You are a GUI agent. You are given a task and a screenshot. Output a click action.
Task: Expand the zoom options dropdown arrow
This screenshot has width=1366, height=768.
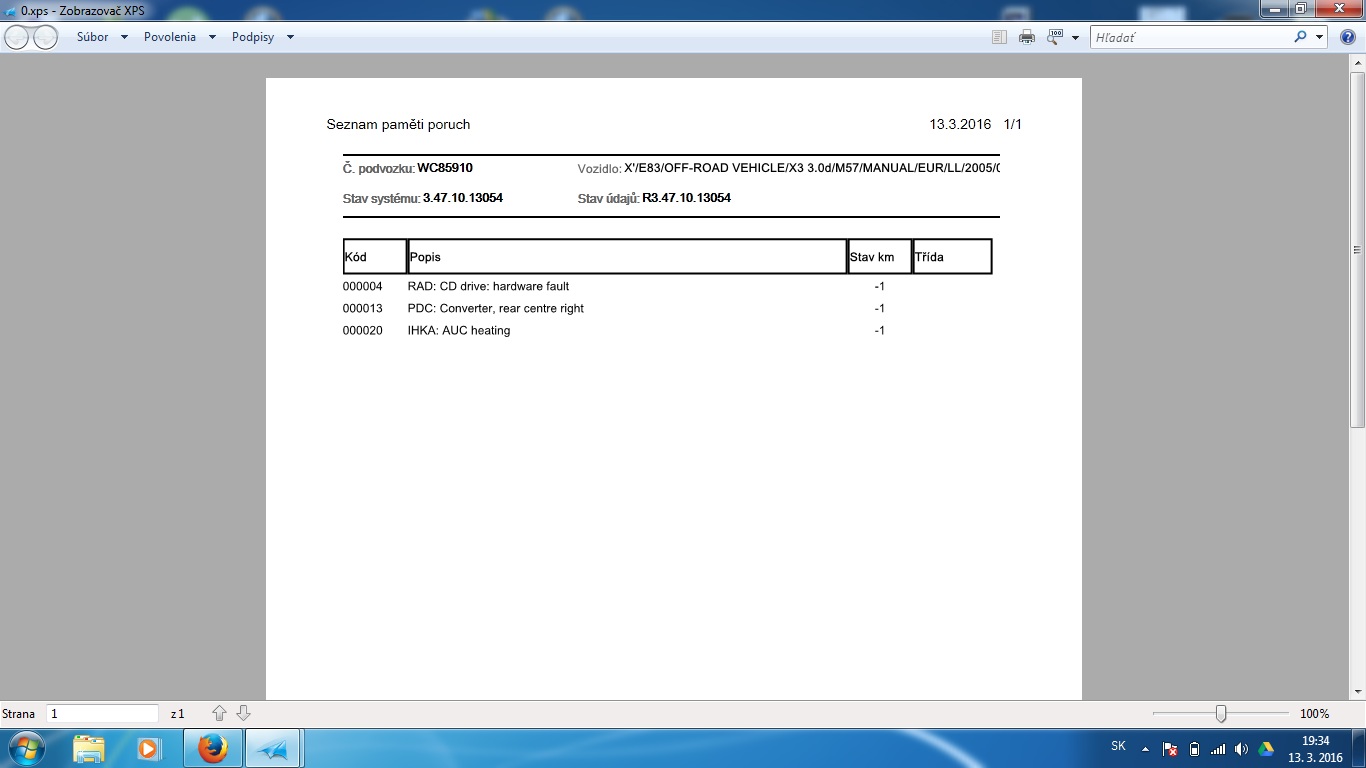pos(1075,37)
